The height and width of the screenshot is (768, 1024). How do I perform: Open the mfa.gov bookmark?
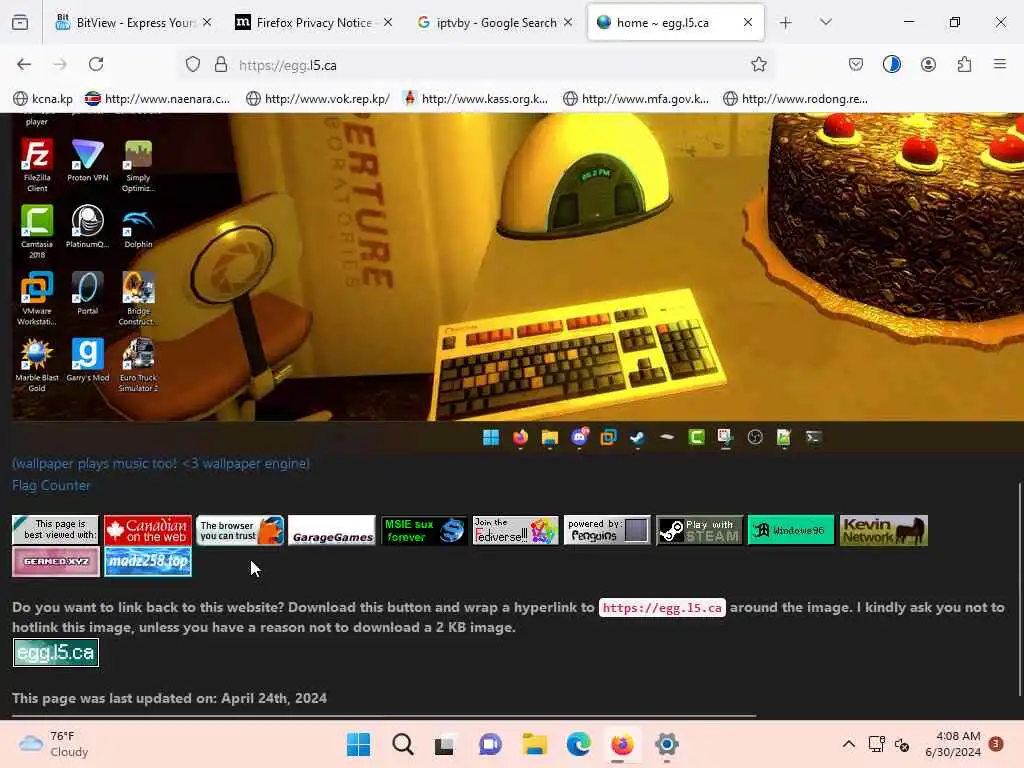[636, 99]
